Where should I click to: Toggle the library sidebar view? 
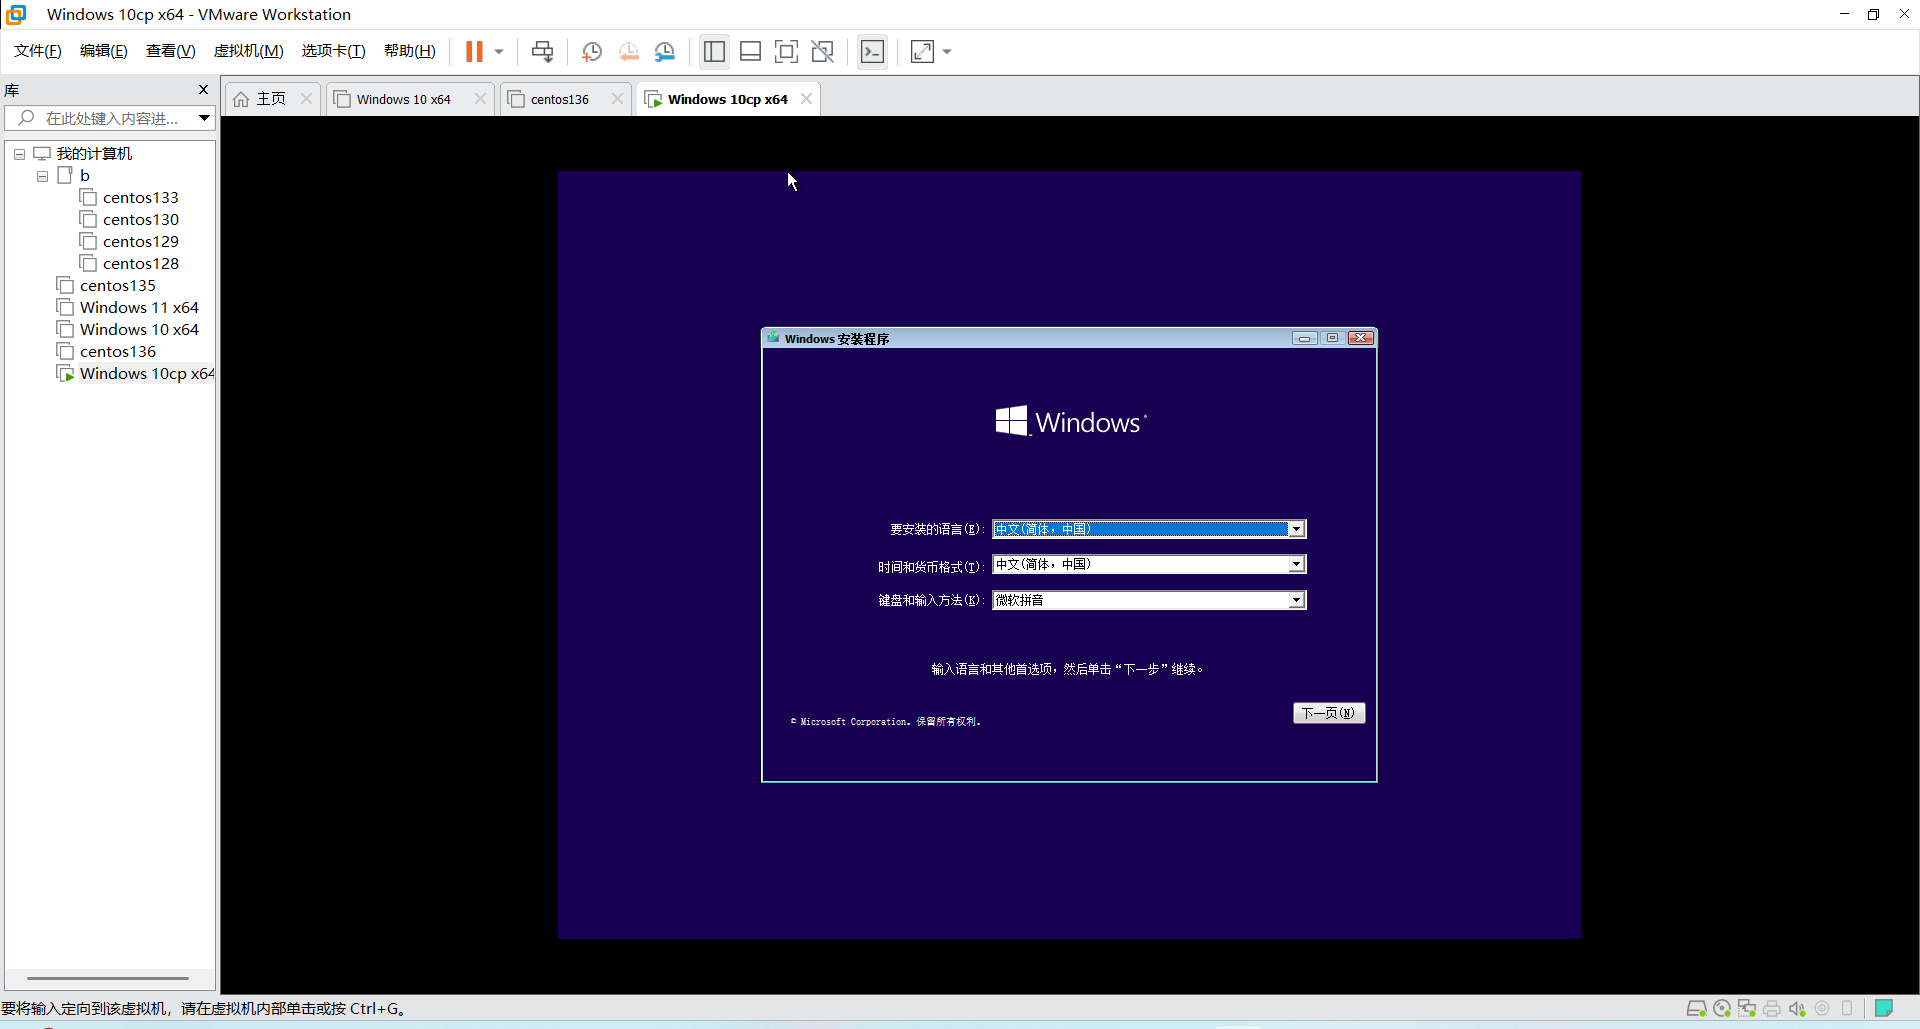pos(714,51)
